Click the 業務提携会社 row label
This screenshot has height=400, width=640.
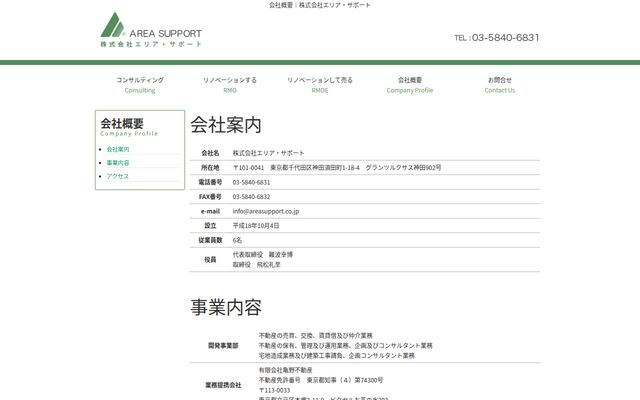tap(223, 385)
